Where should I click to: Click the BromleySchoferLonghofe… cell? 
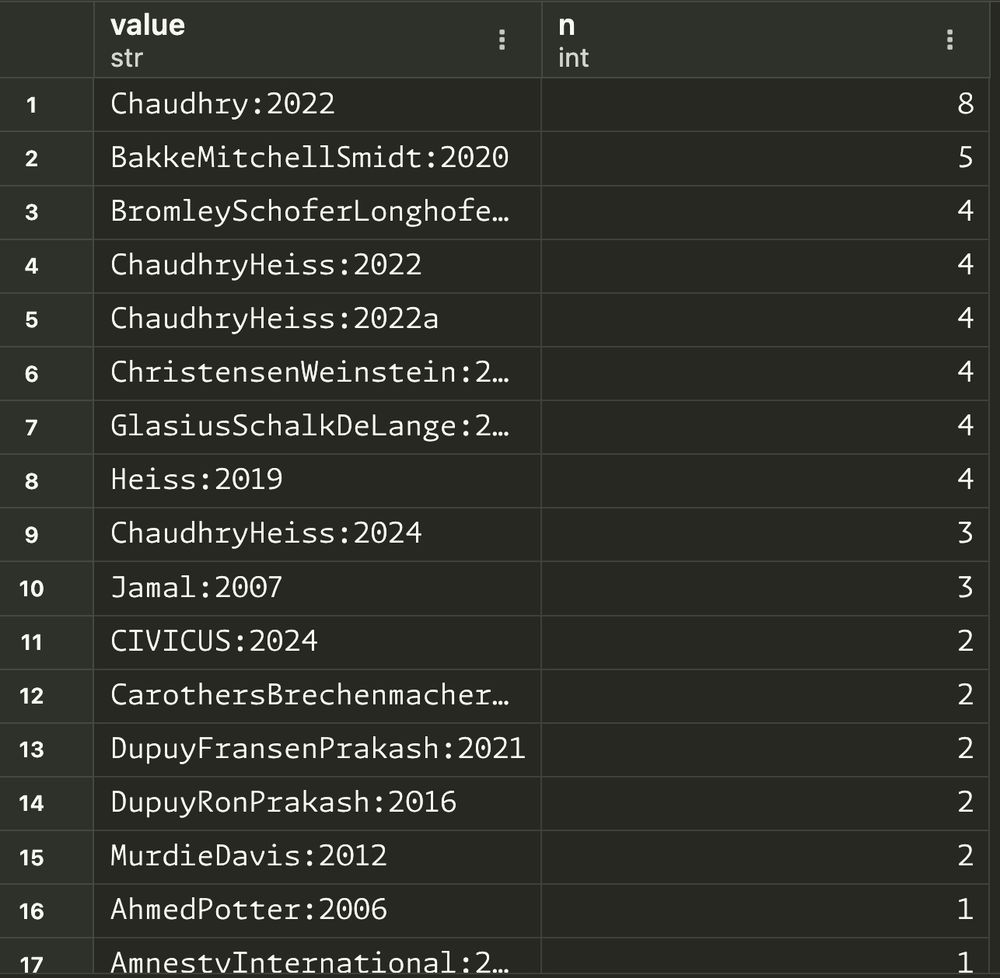(318, 212)
